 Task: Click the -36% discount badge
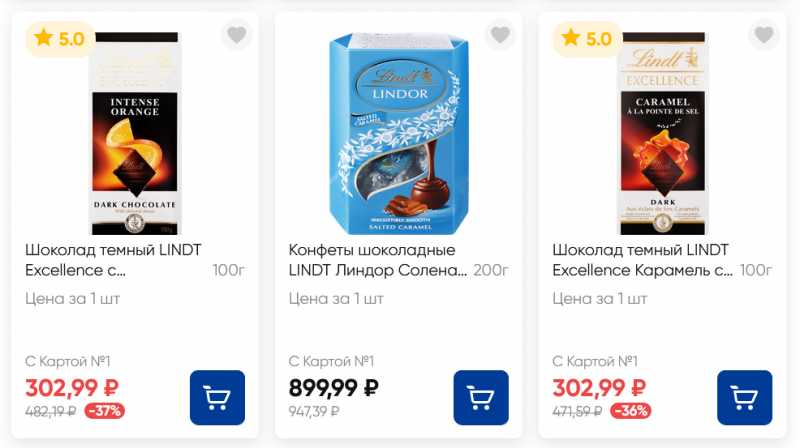click(632, 410)
